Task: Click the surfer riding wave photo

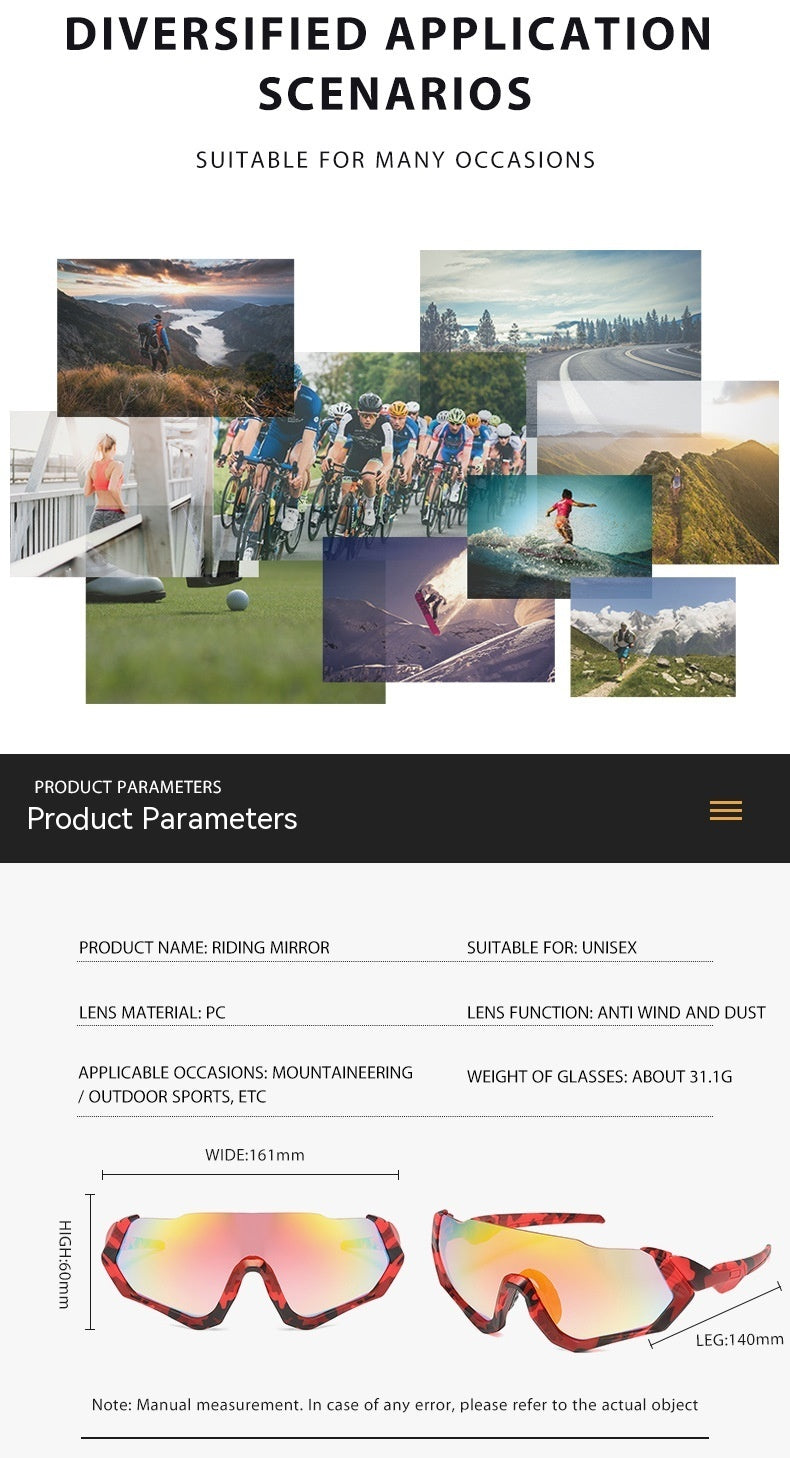Action: tap(559, 536)
